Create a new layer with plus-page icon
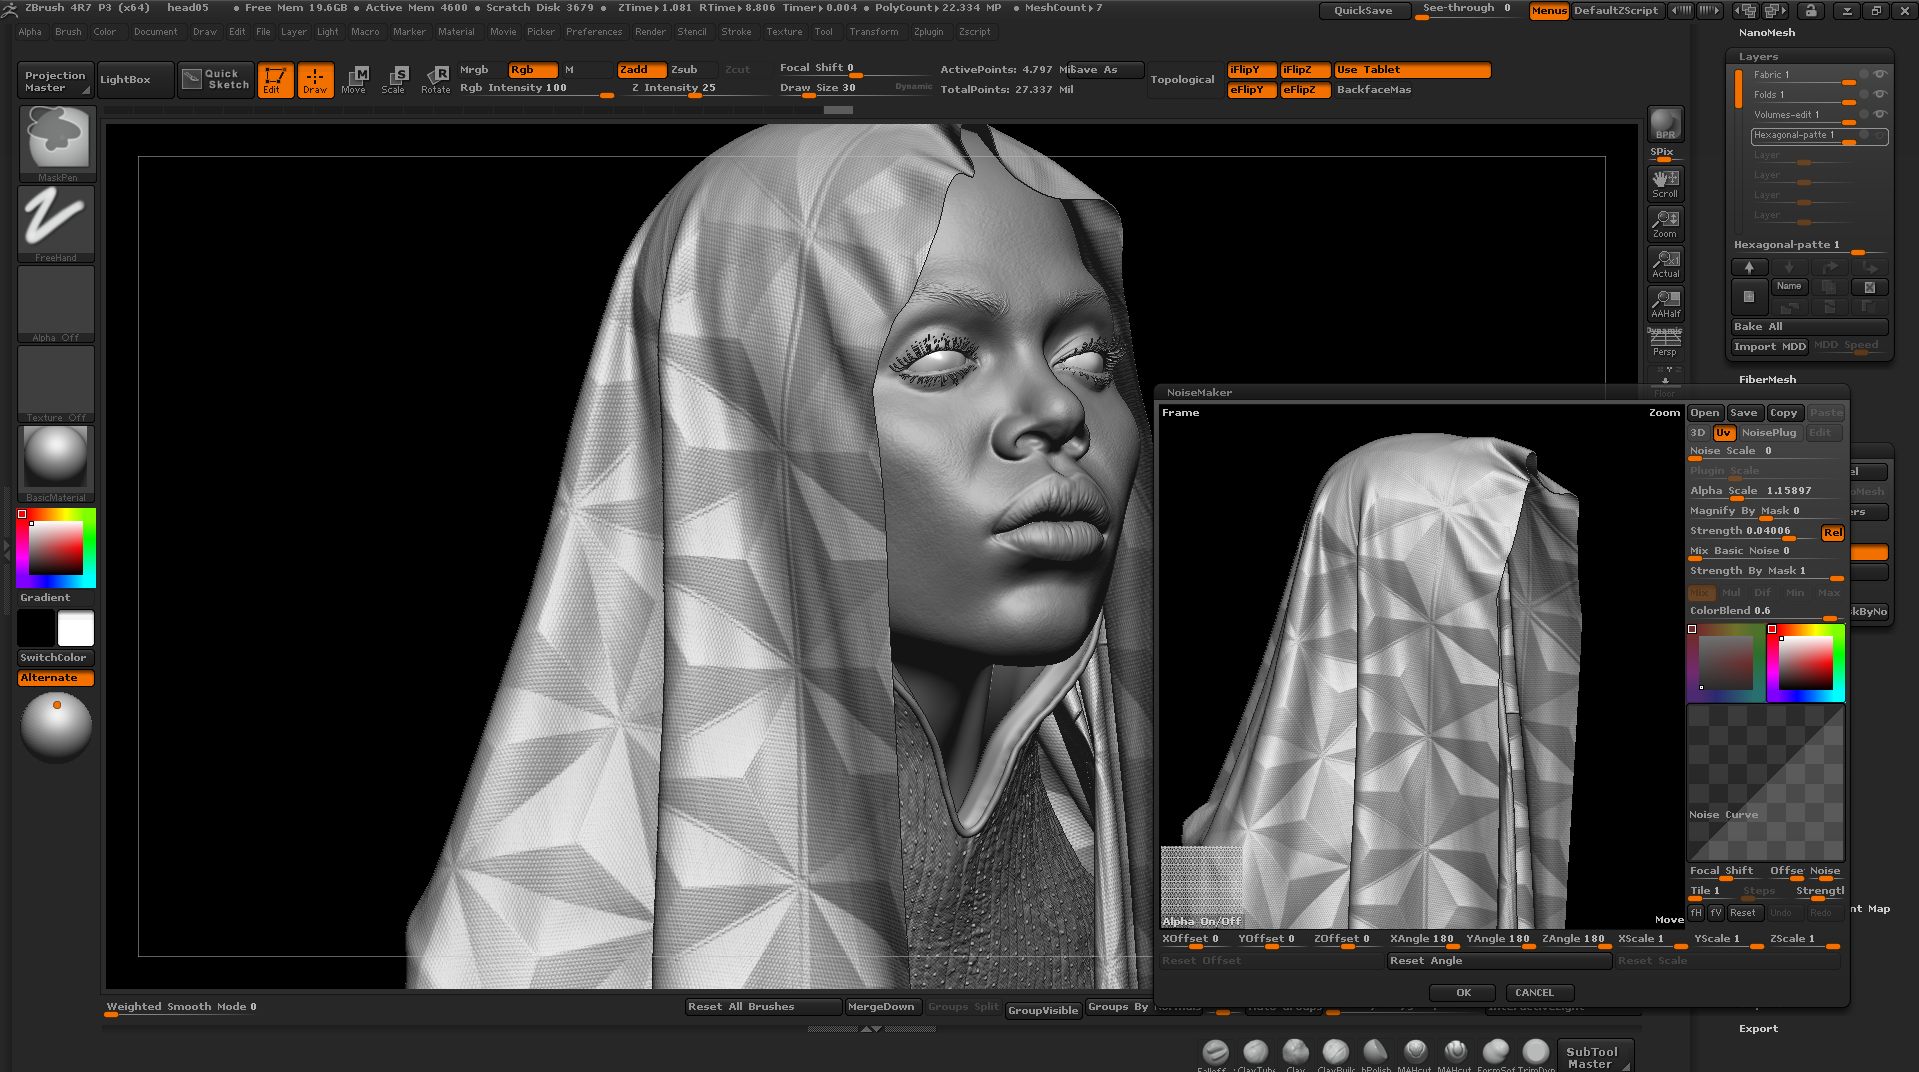Screen dimensions: 1919x1072 (1749, 296)
